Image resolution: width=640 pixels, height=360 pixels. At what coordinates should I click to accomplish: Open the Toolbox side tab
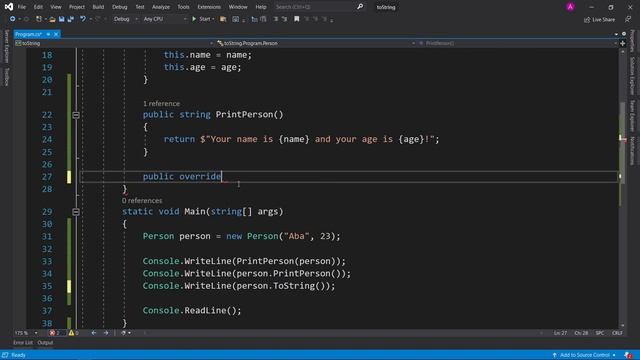(6, 77)
